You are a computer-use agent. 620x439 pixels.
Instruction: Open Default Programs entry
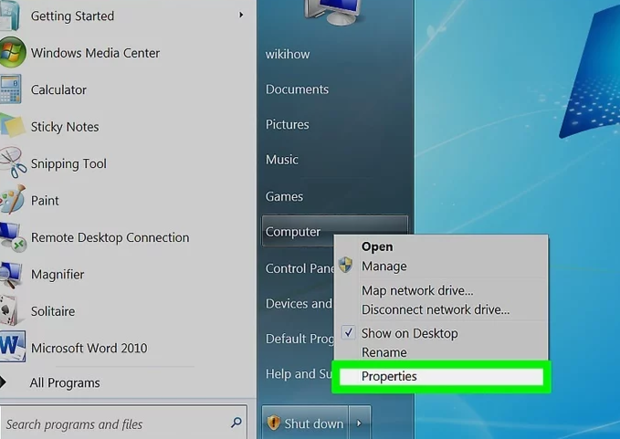pos(300,339)
